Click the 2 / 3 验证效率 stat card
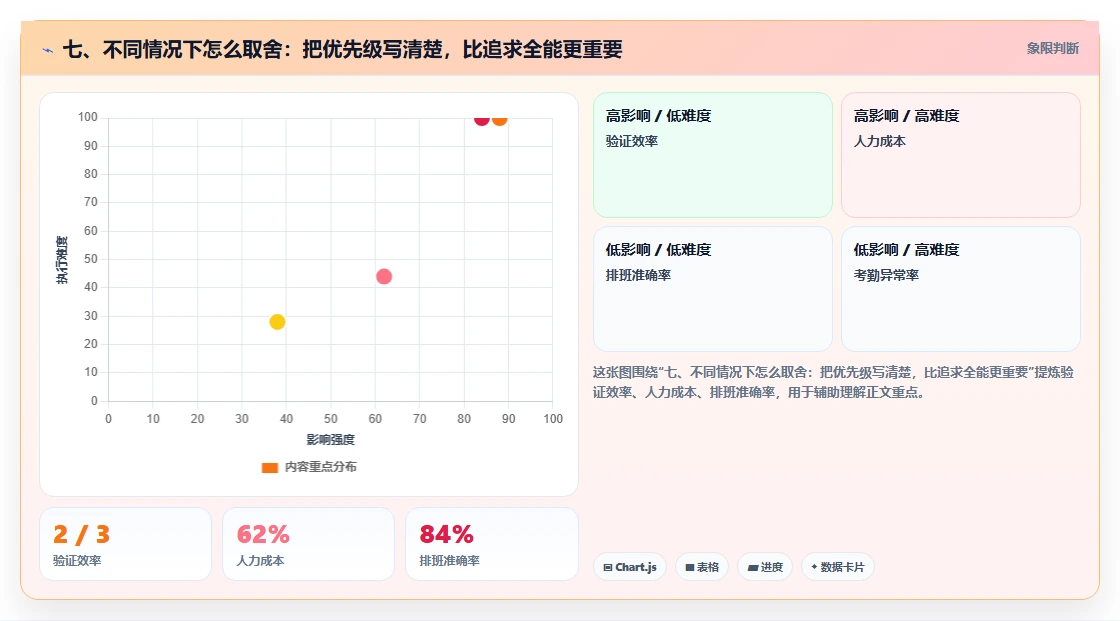Viewport: 1120px width, 621px height. [x=126, y=544]
